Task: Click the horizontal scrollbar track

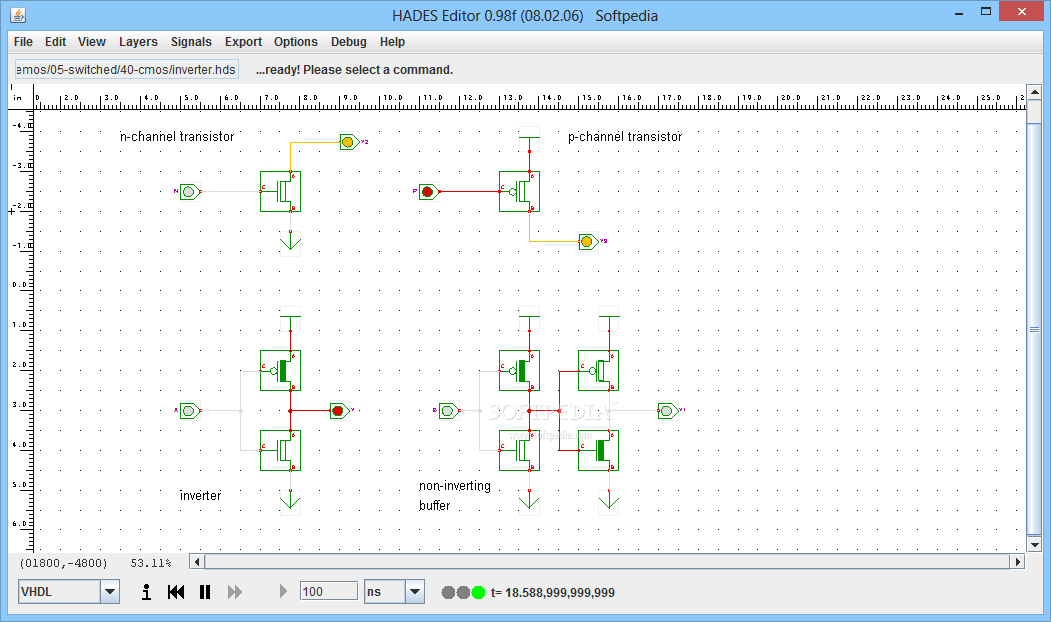Action: [607, 562]
